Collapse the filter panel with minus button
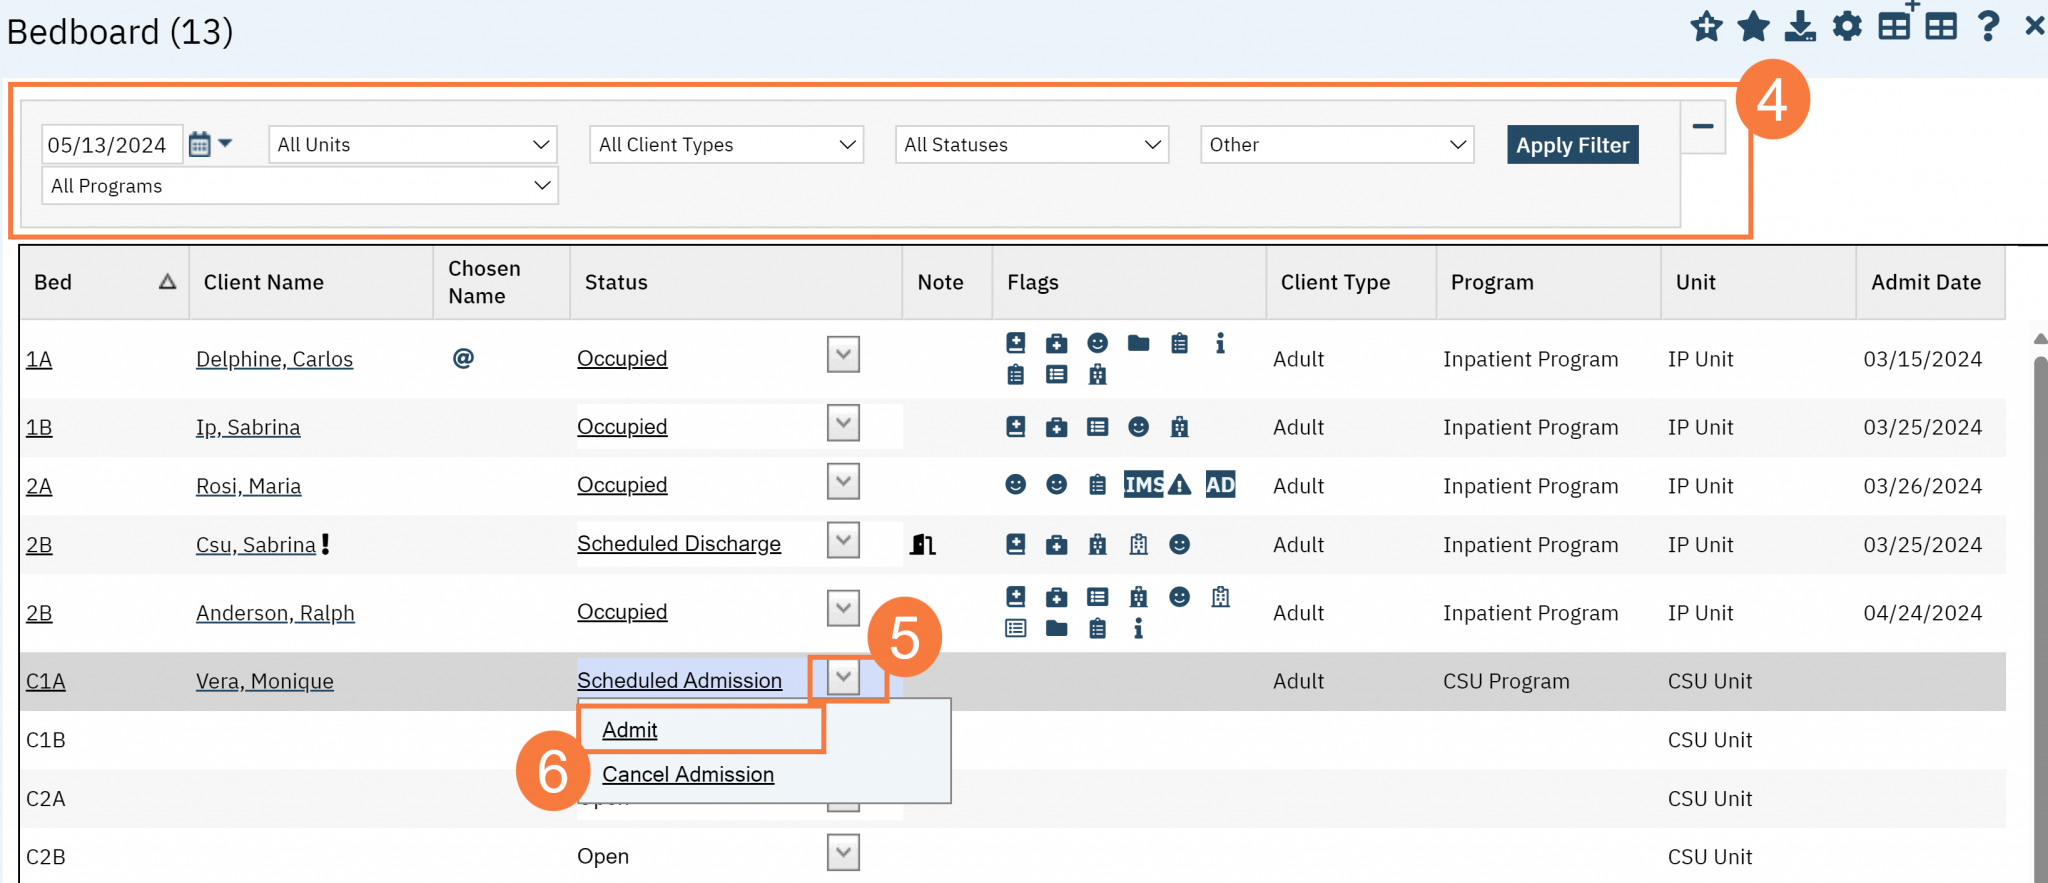This screenshot has width=2048, height=883. coord(1702,127)
